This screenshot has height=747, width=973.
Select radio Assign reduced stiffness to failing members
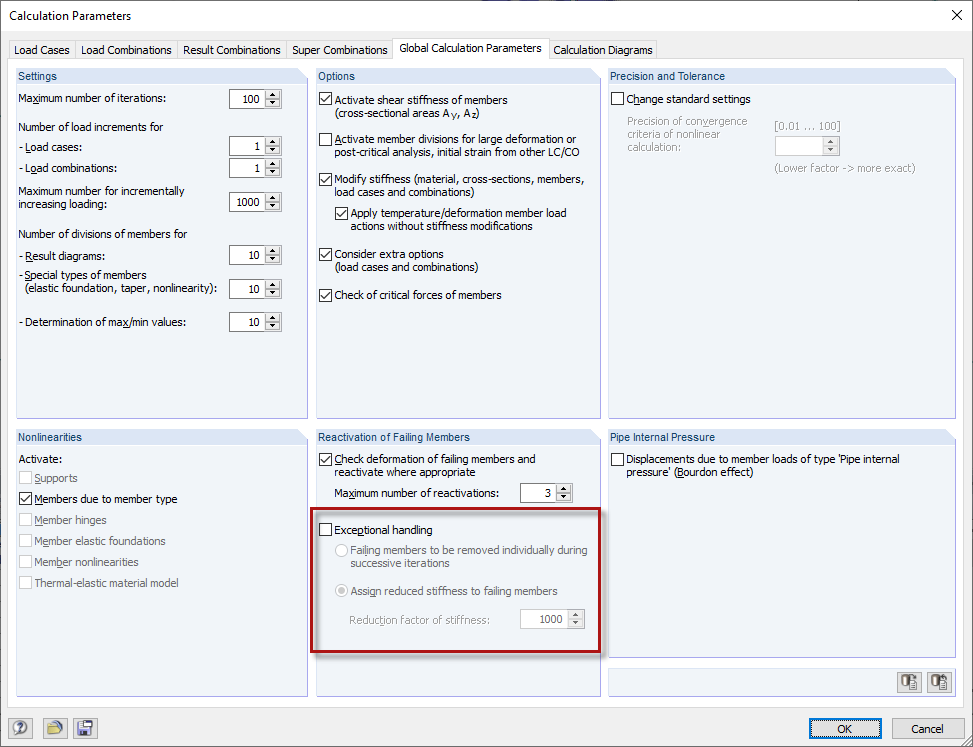(x=341, y=589)
